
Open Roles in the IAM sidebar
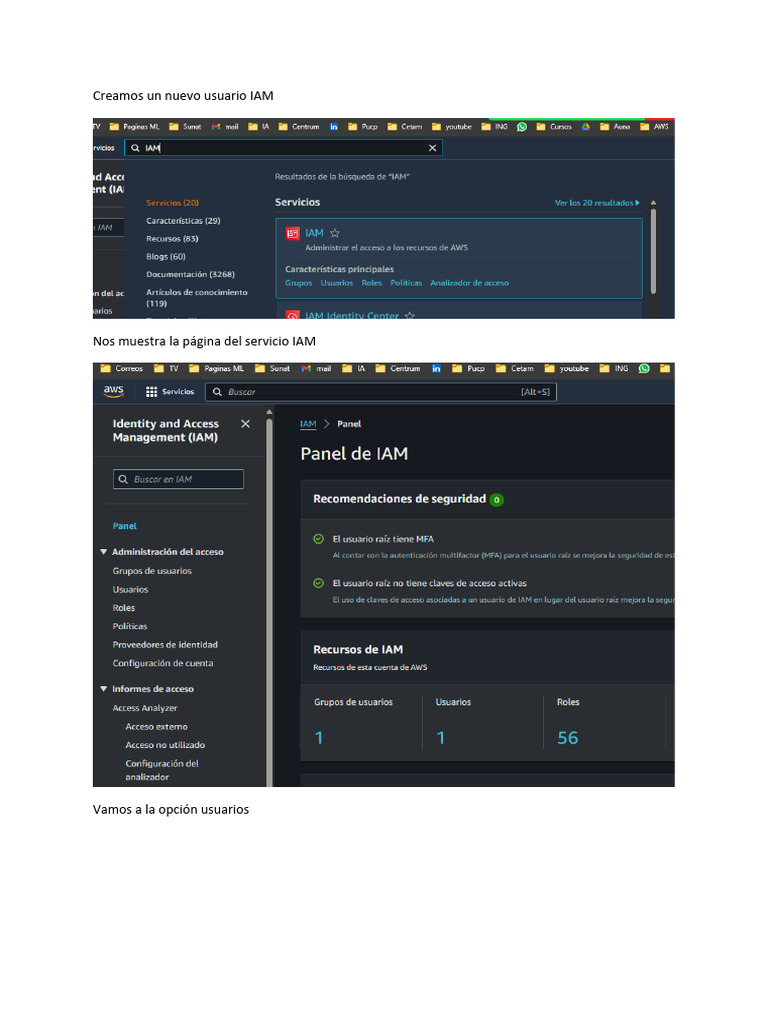point(123,608)
